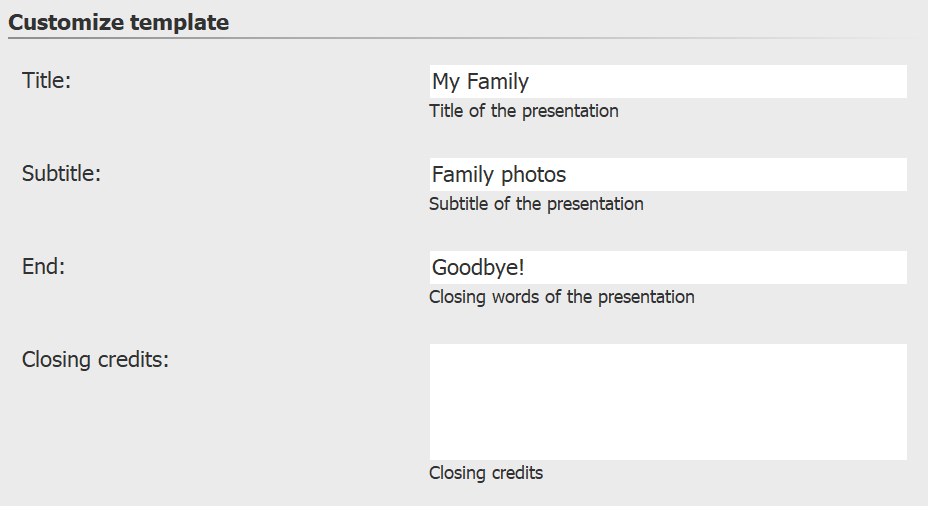
Task: Click the "Closing credits" hint below the text area
Action: (486, 473)
